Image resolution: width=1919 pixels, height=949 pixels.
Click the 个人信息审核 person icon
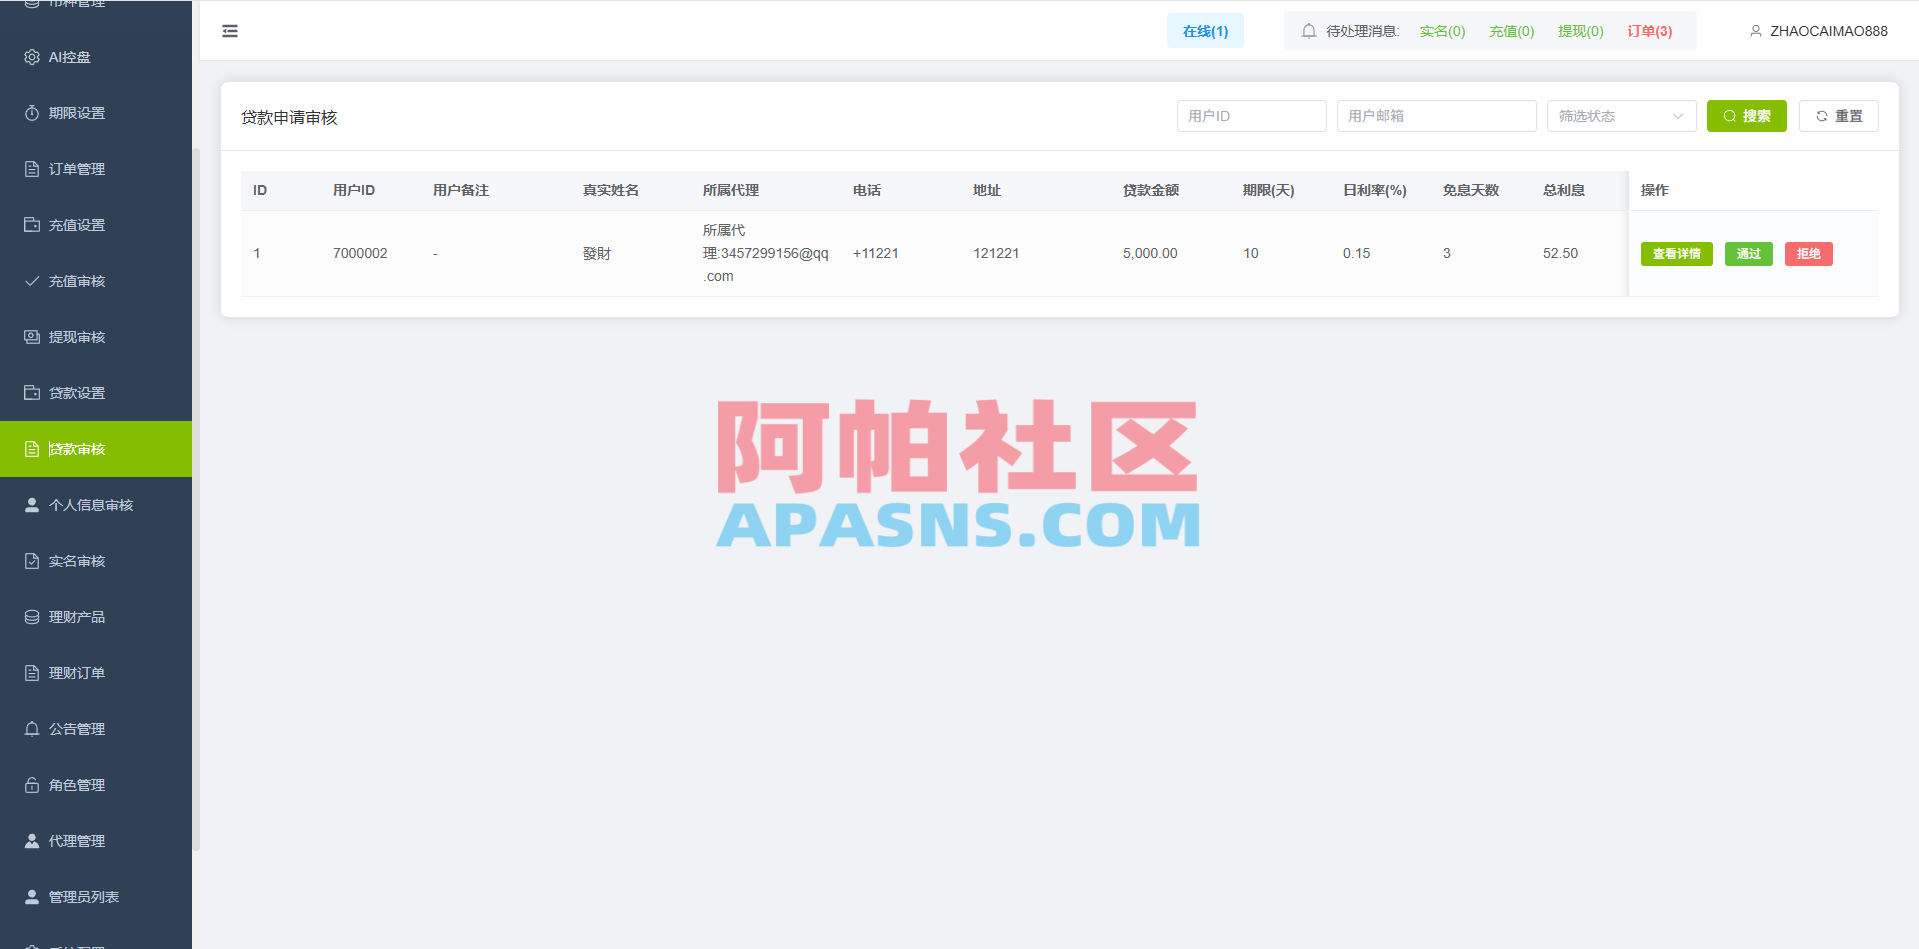click(32, 505)
